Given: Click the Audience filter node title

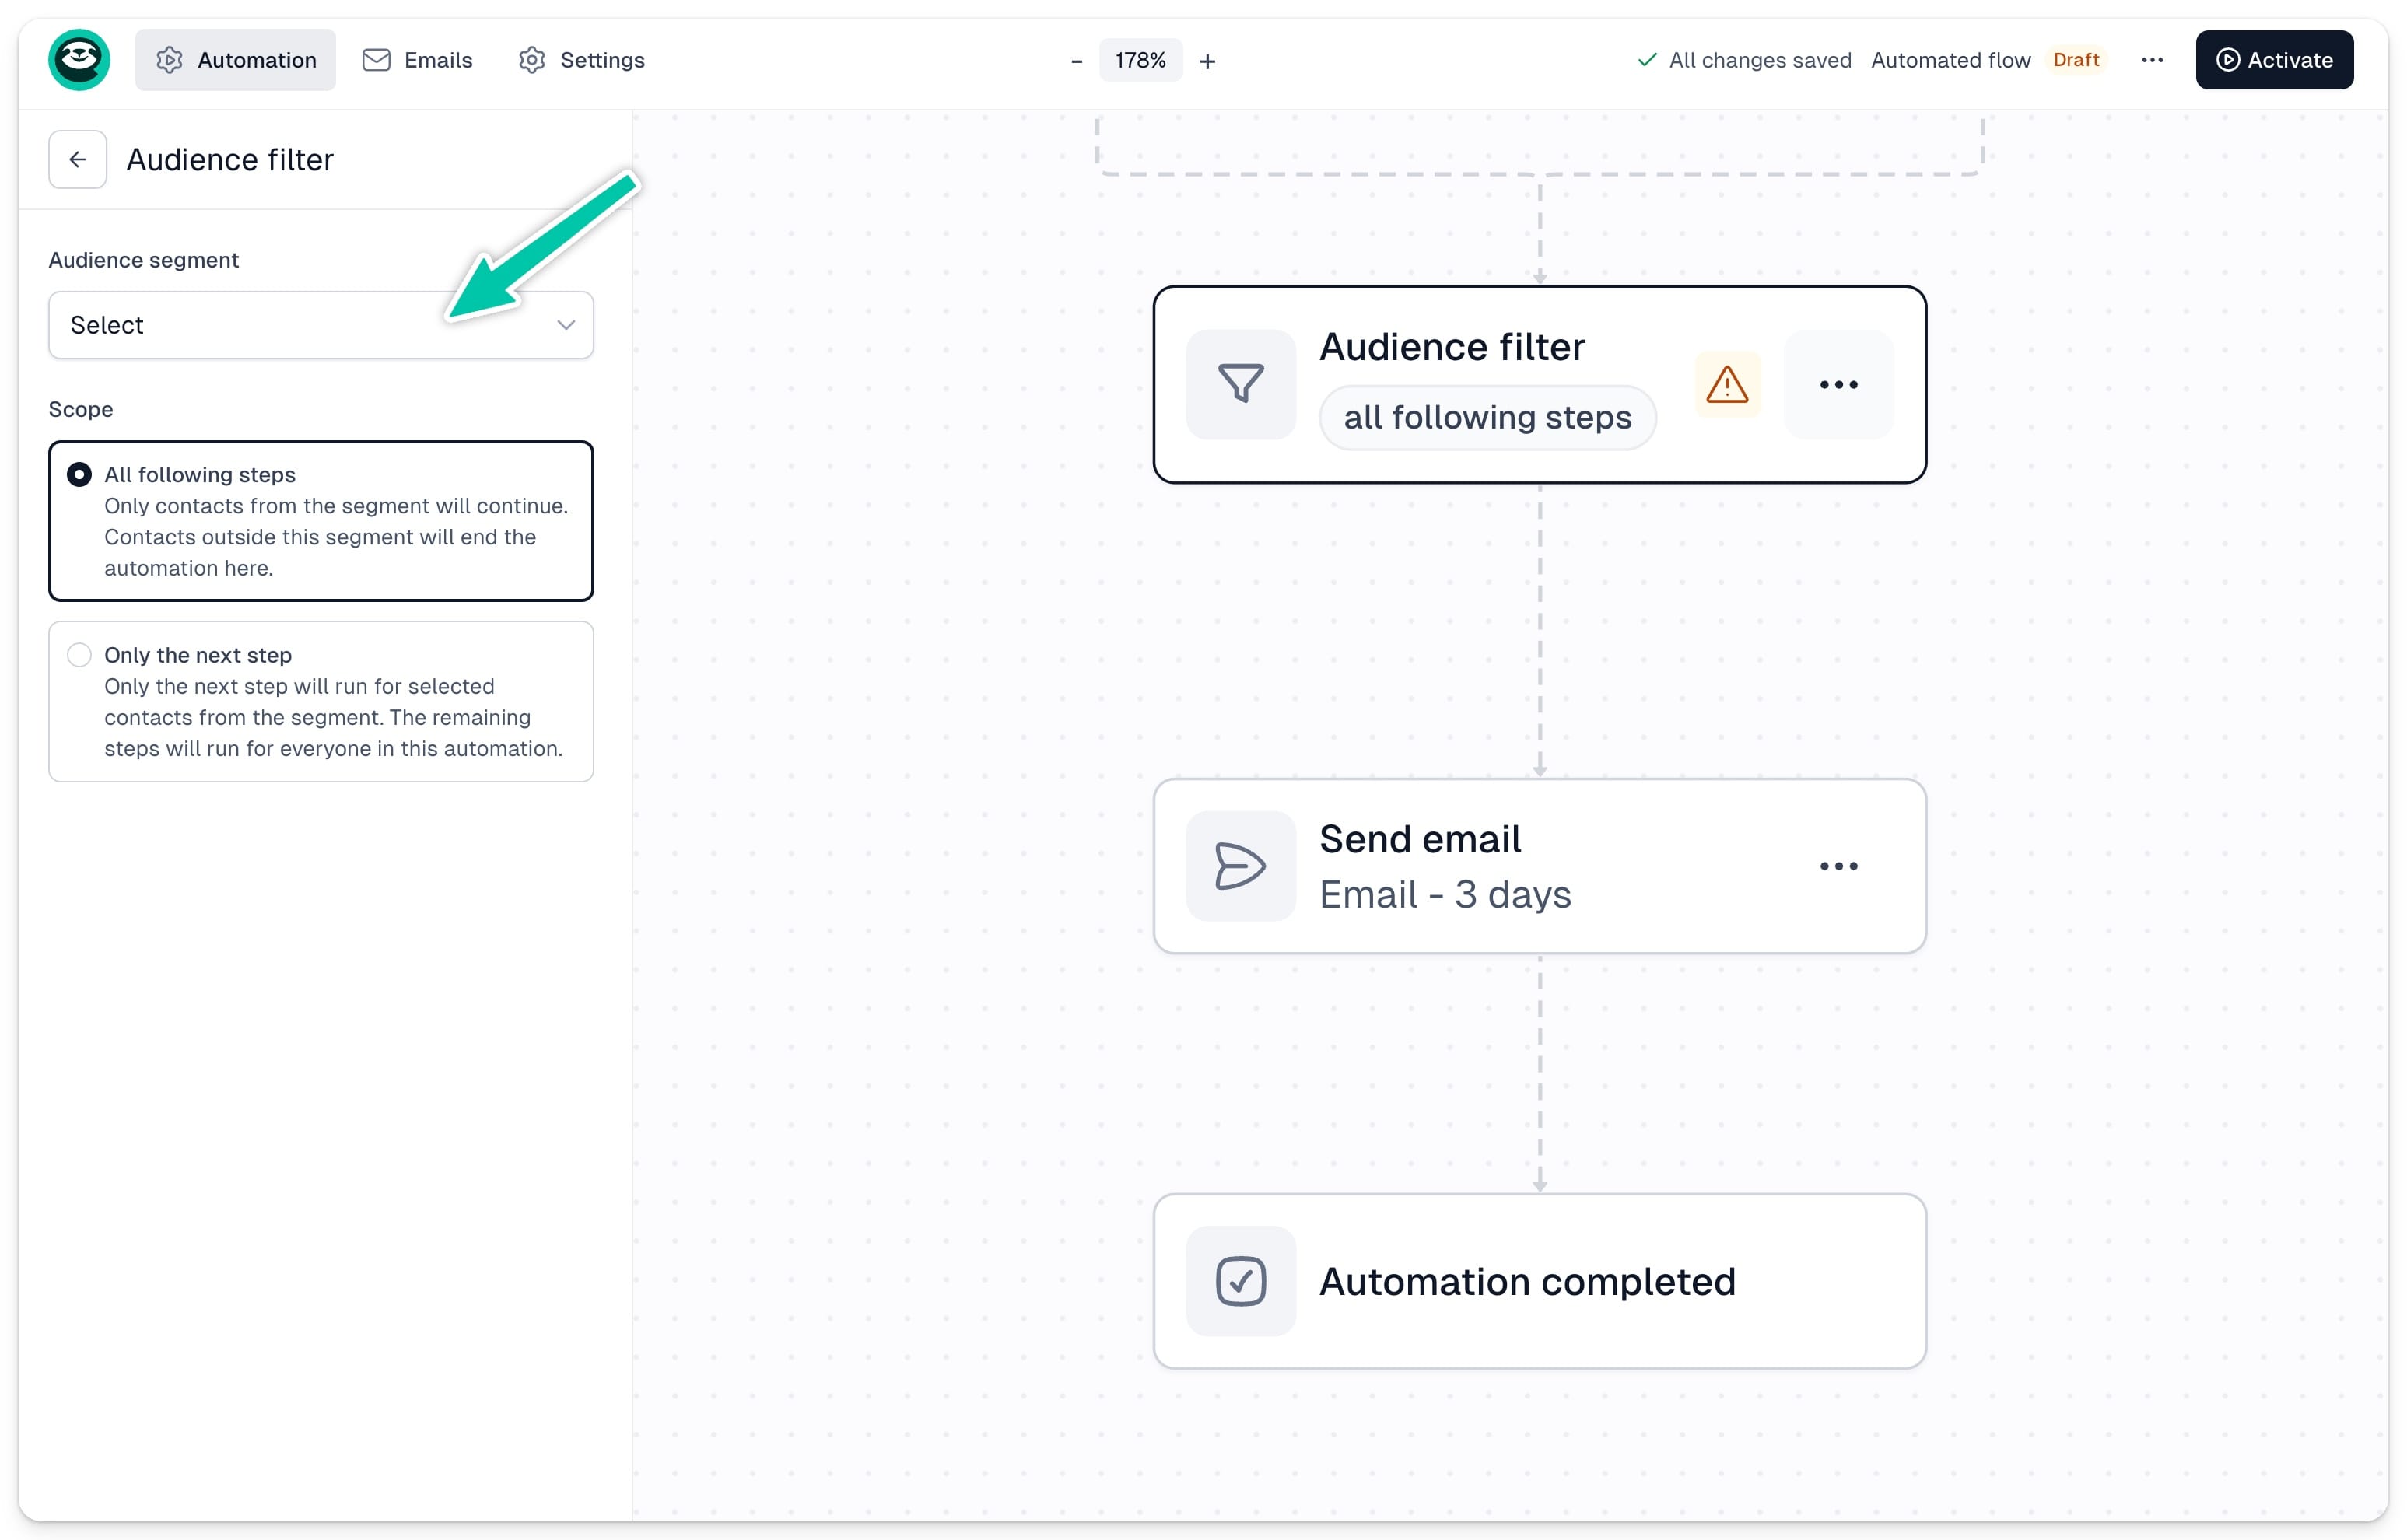Looking at the screenshot, I should point(1452,347).
